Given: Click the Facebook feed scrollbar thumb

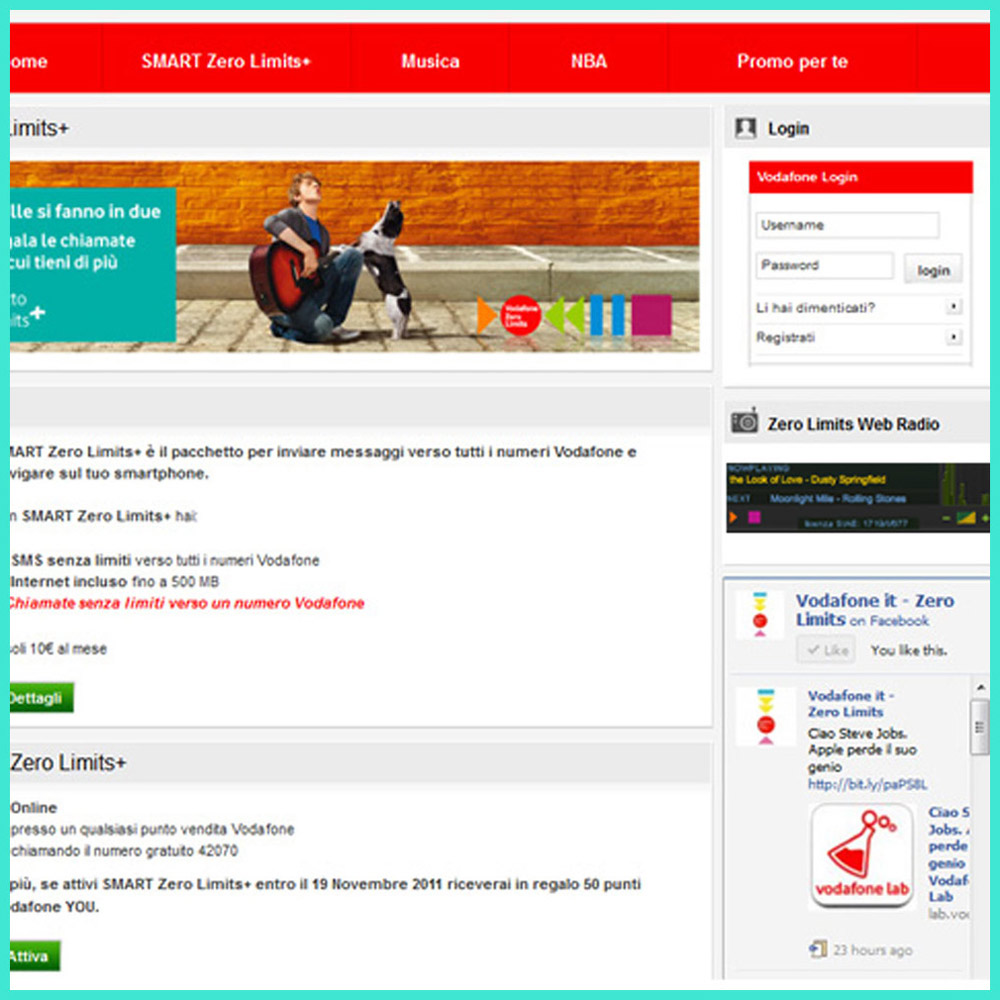Looking at the screenshot, I should [x=980, y=727].
